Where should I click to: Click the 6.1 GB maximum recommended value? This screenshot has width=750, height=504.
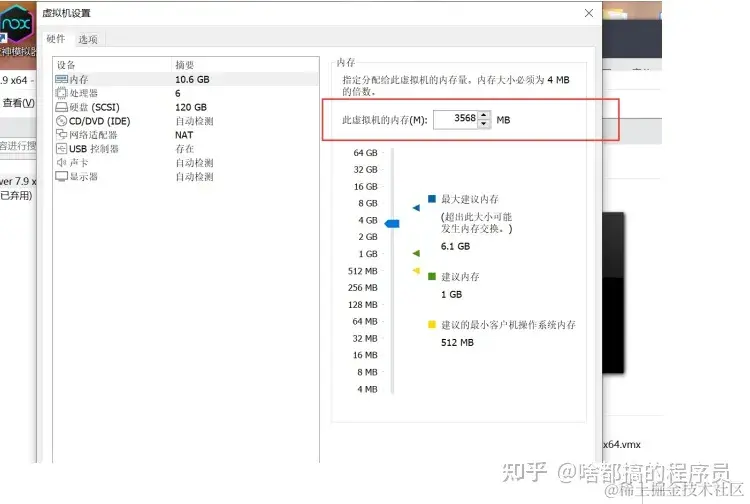click(455, 246)
